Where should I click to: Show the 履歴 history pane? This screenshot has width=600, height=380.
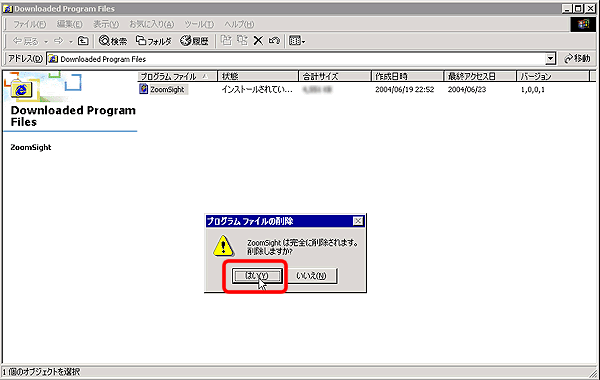(x=194, y=41)
